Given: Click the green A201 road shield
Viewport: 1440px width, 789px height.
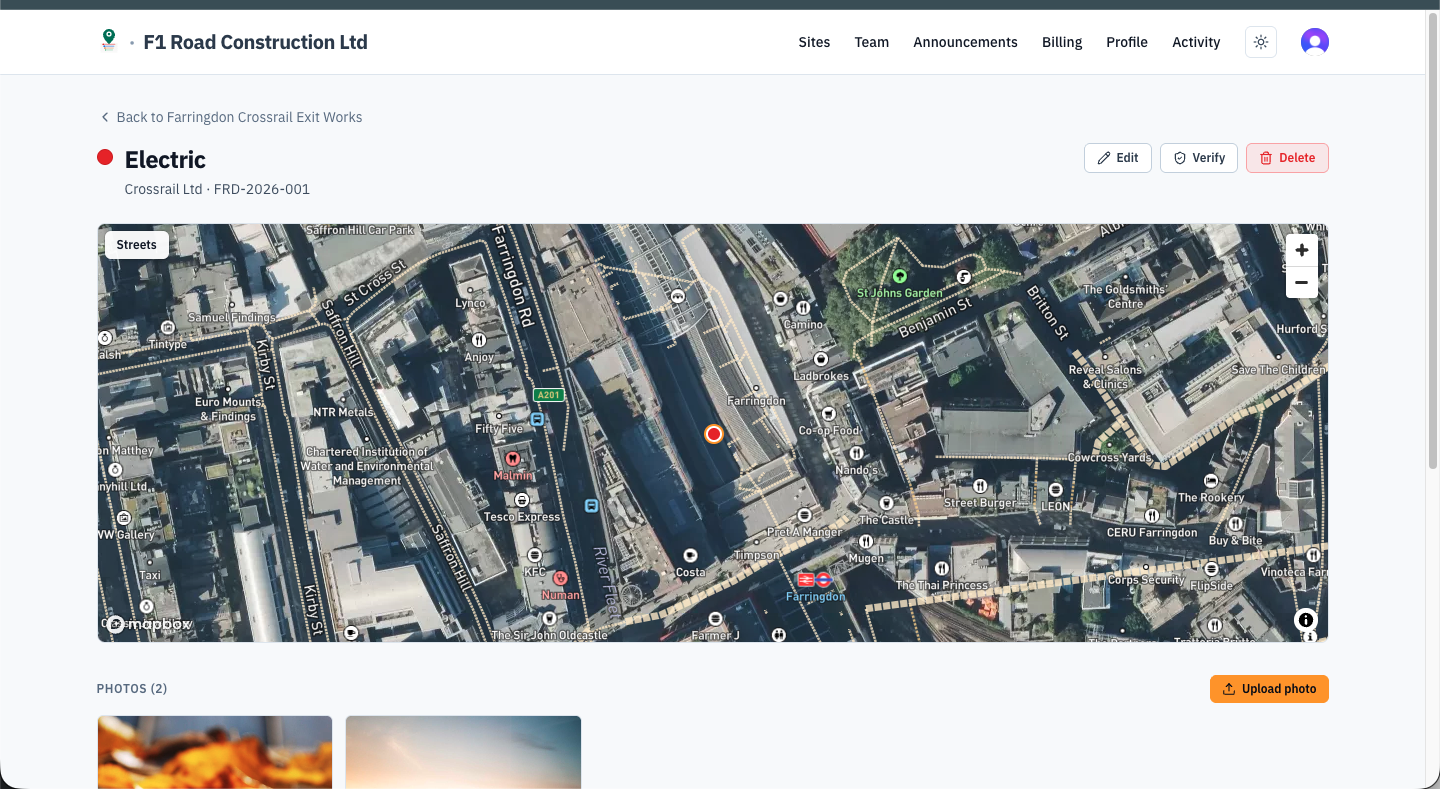Looking at the screenshot, I should 548,395.
